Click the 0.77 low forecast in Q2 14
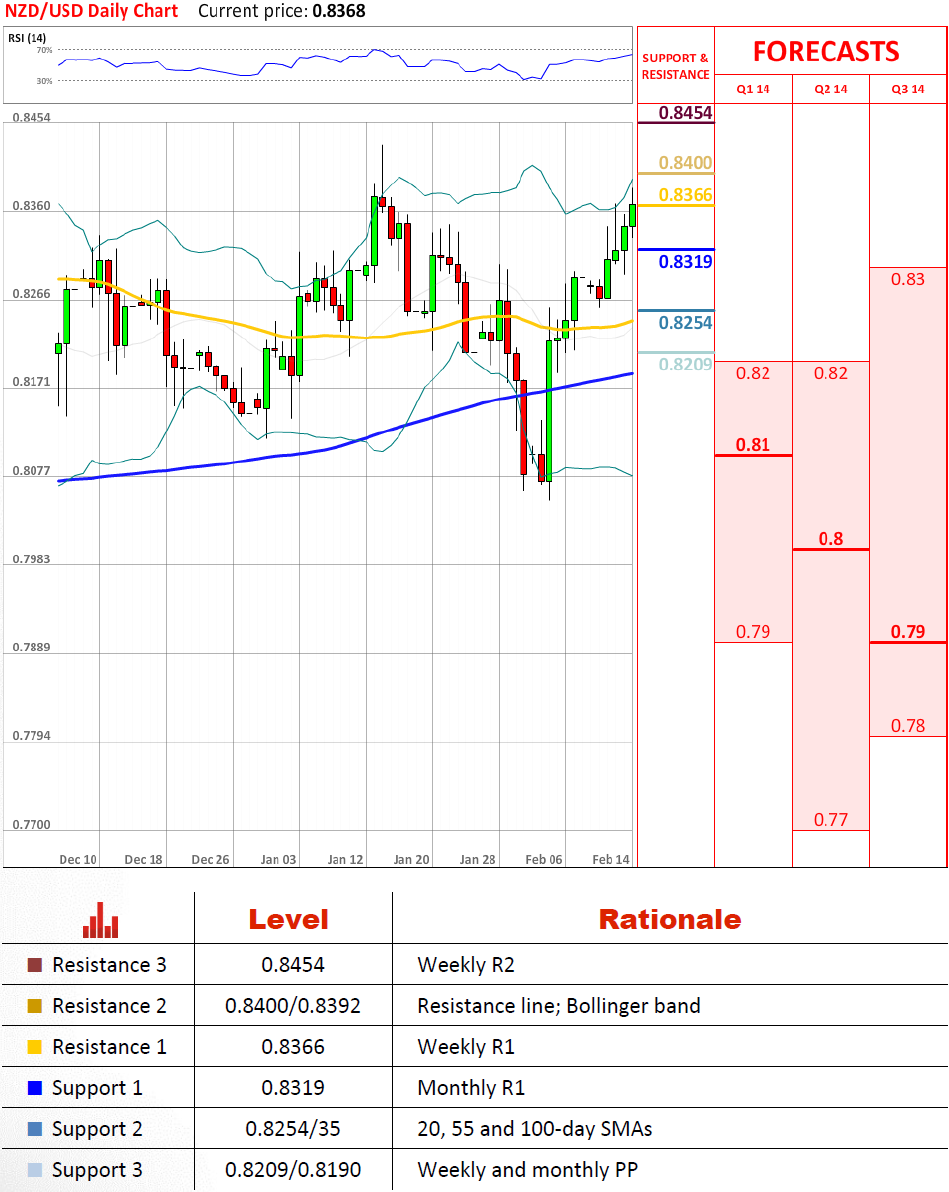Viewport: 949px width, 1192px height. tap(830, 820)
